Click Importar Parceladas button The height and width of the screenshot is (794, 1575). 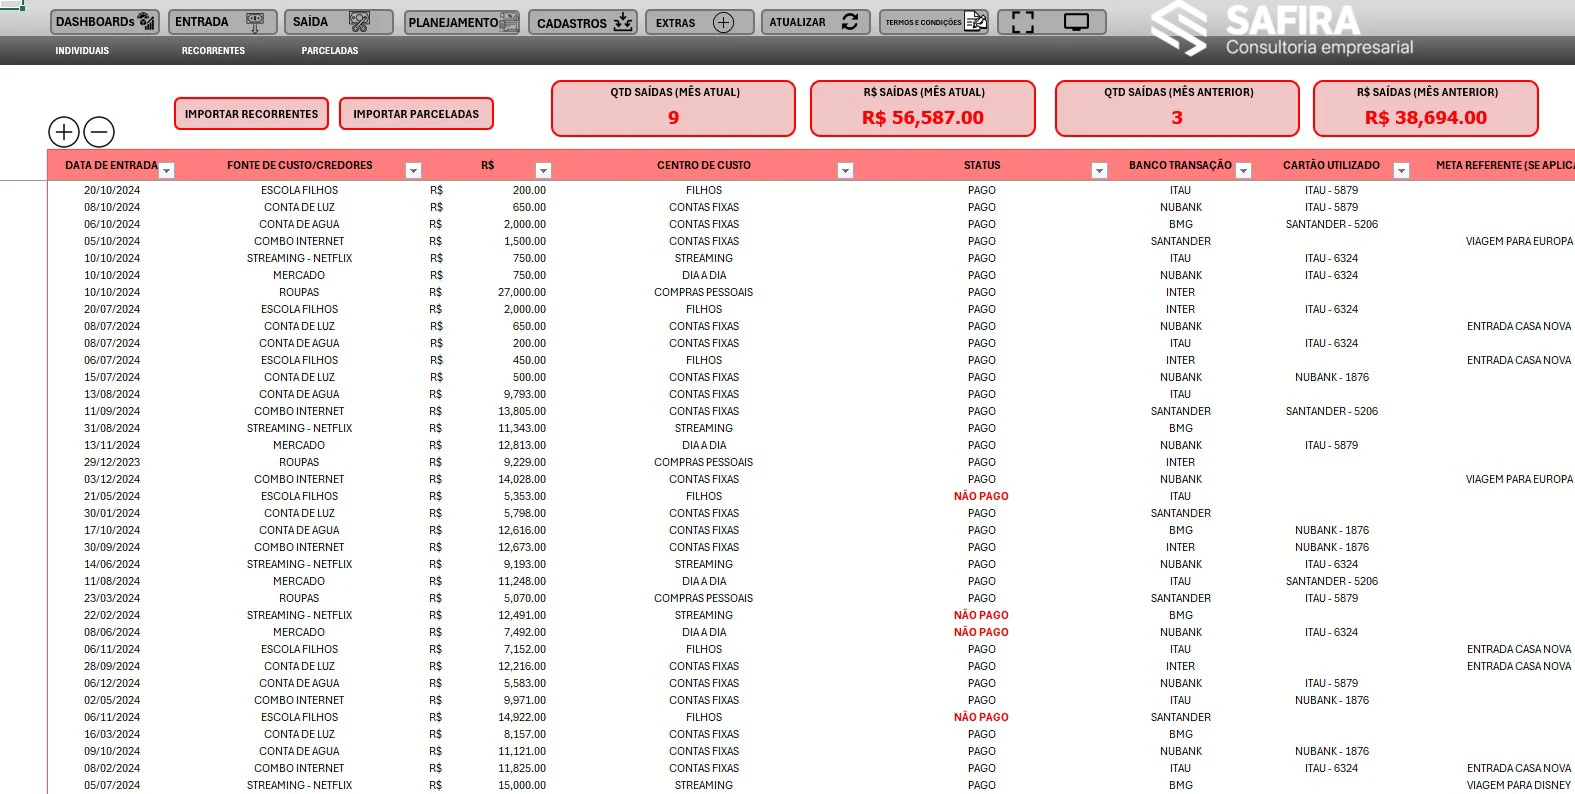pyautogui.click(x=416, y=114)
